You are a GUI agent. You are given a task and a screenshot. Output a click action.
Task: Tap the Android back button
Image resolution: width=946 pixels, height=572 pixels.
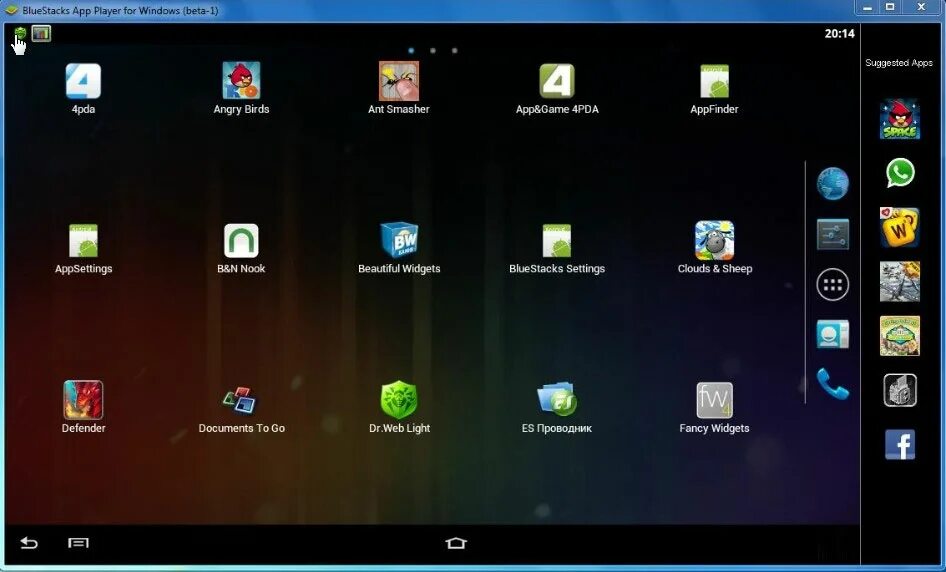29,543
